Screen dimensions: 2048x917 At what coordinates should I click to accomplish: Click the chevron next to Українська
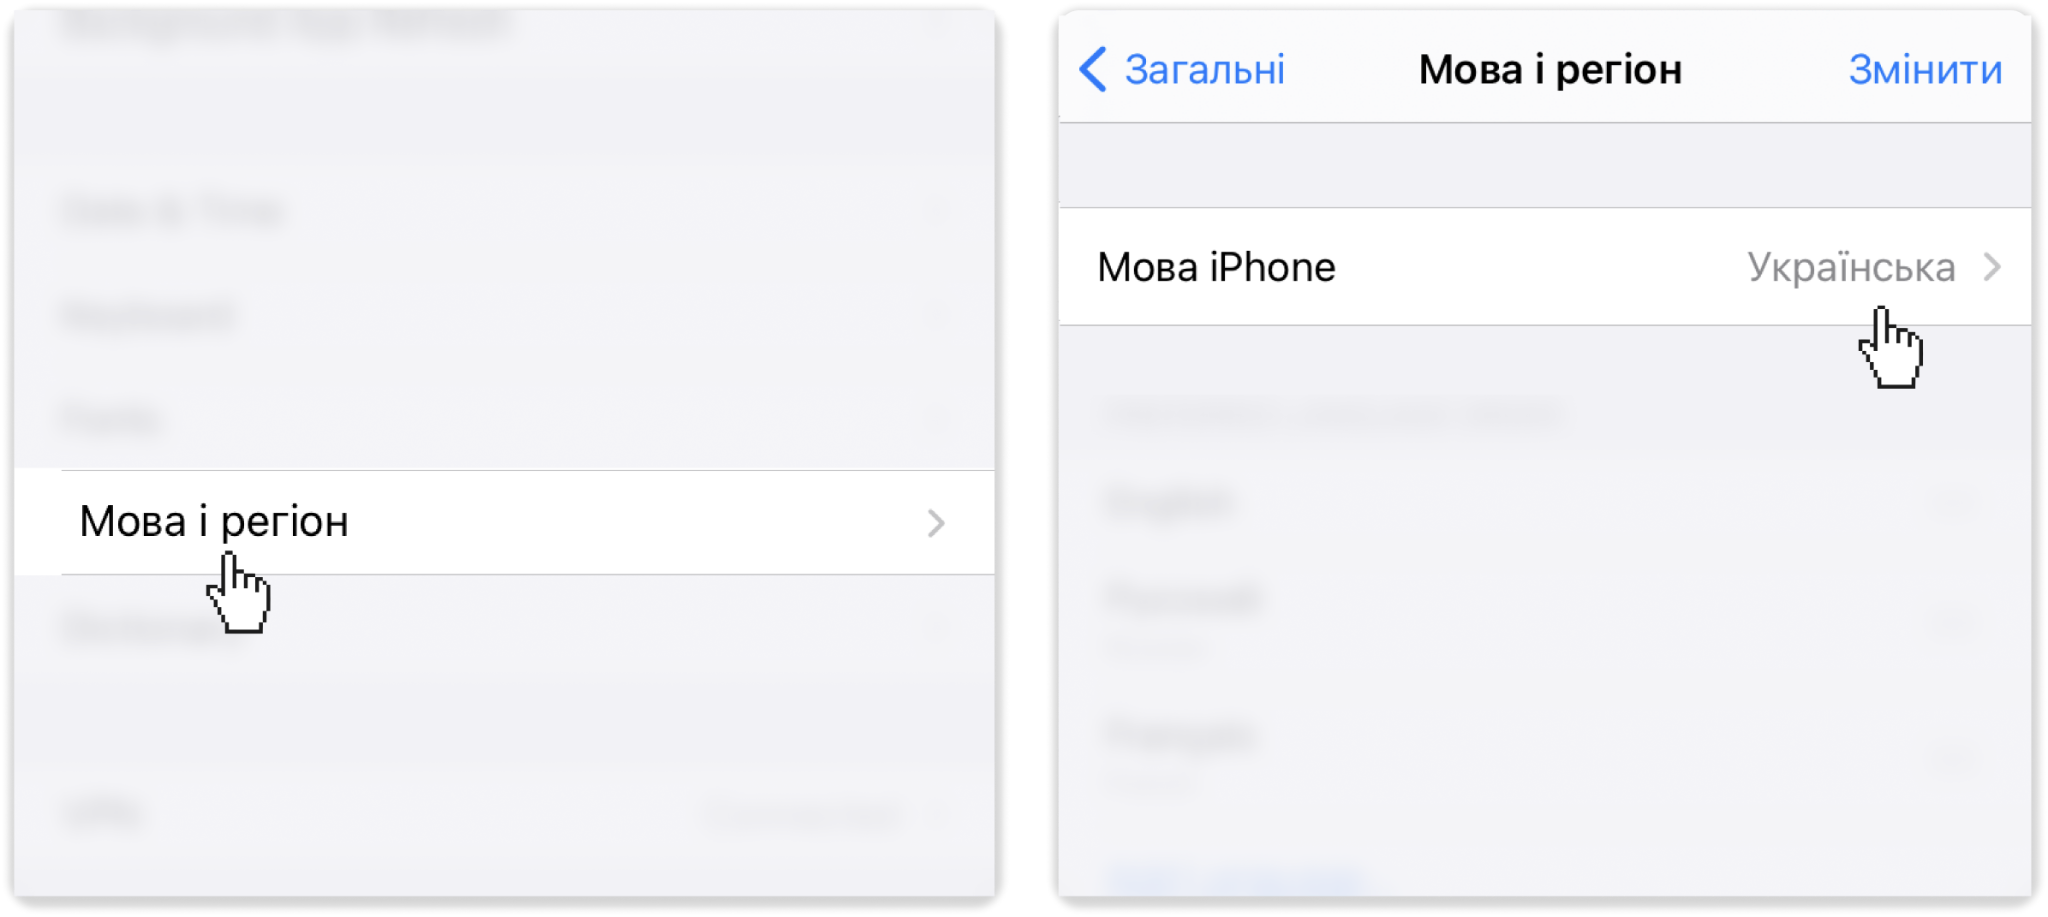(x=1992, y=267)
